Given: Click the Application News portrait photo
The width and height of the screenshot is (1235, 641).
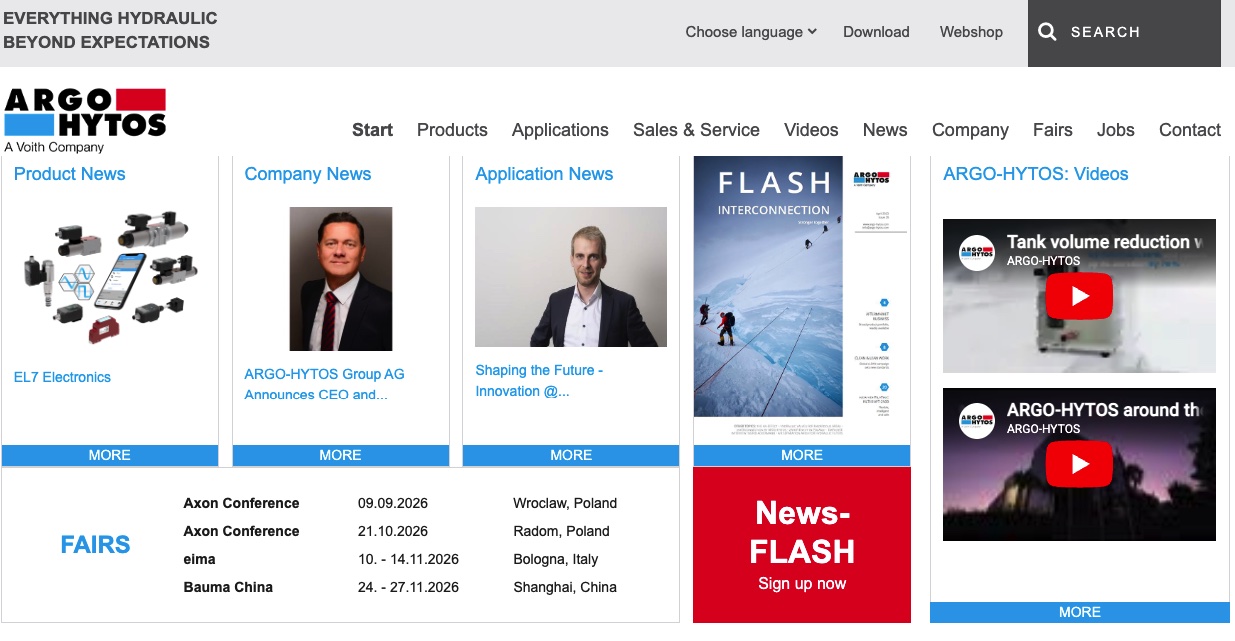Looking at the screenshot, I should (x=571, y=277).
